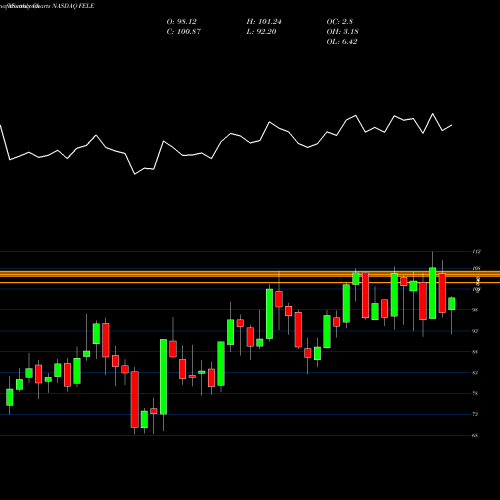Viewport: 500px width, 500px height.
Task: Click the 112 price axis label
Action: tap(476, 251)
